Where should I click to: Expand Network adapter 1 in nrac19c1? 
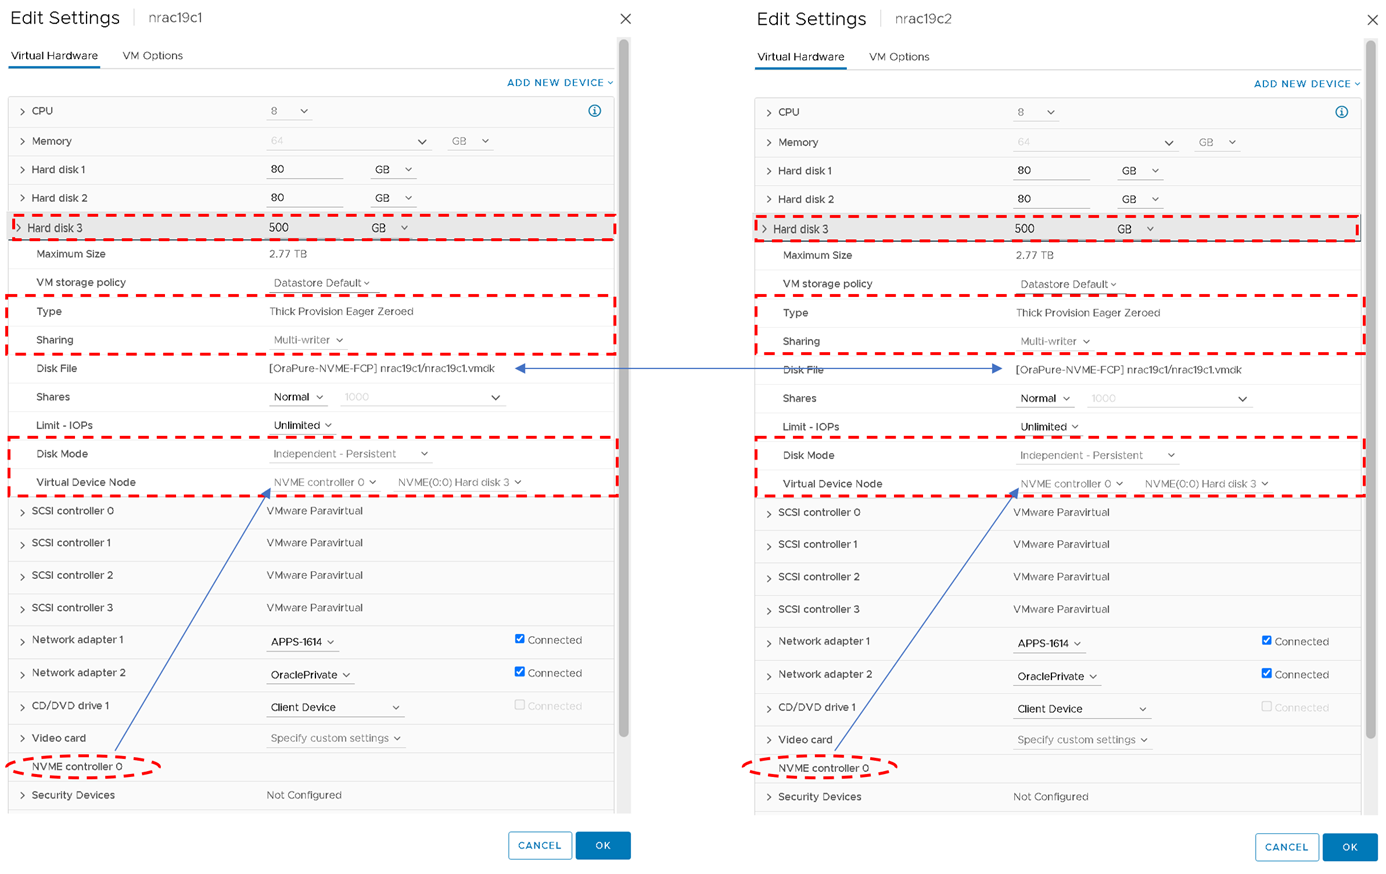click(22, 641)
